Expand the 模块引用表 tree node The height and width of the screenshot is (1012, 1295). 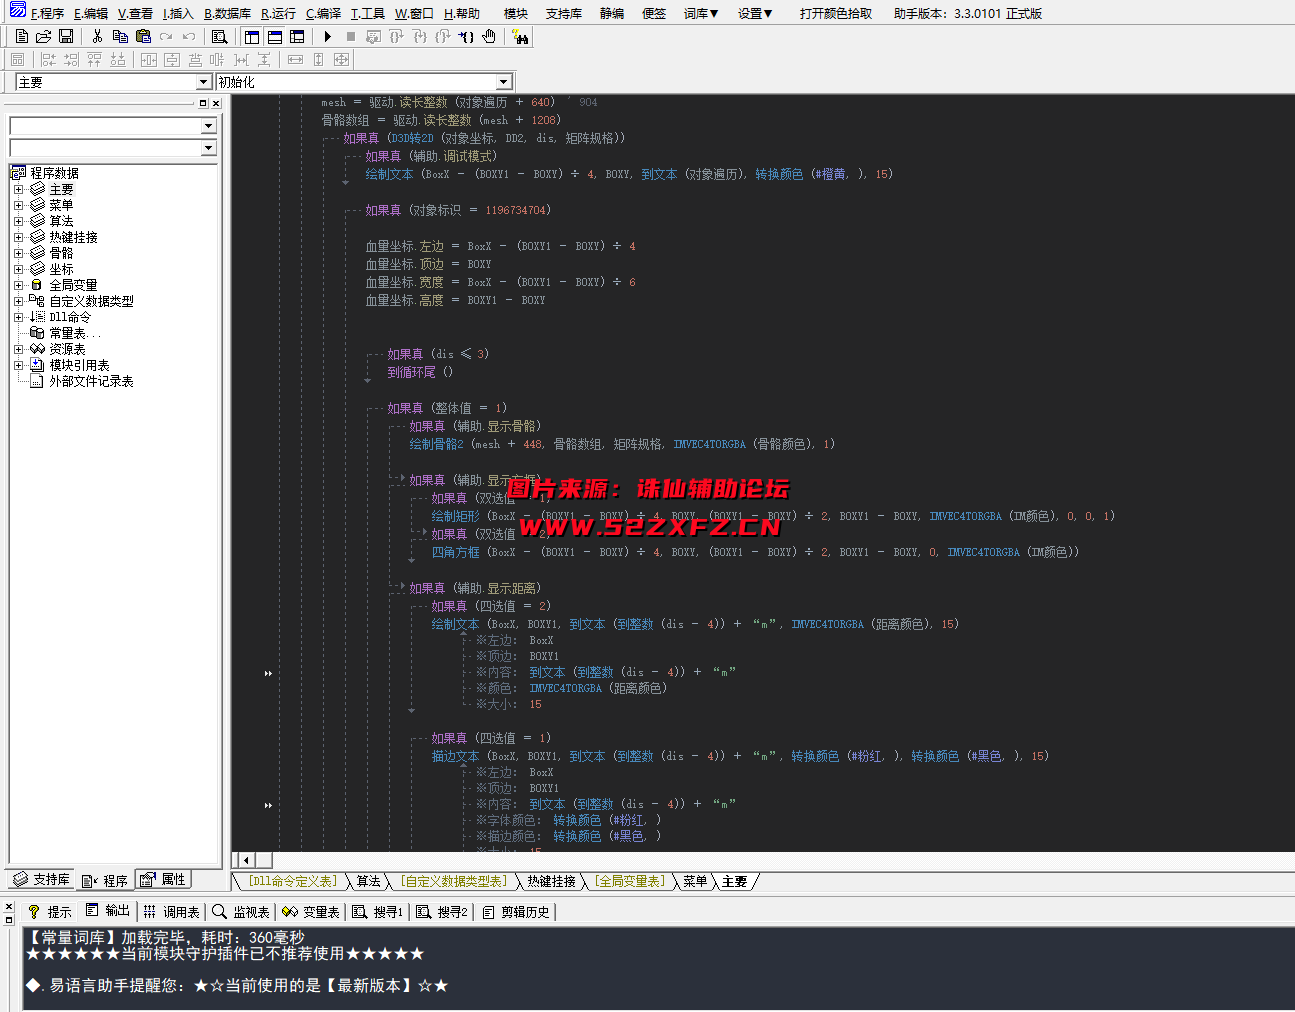18,365
